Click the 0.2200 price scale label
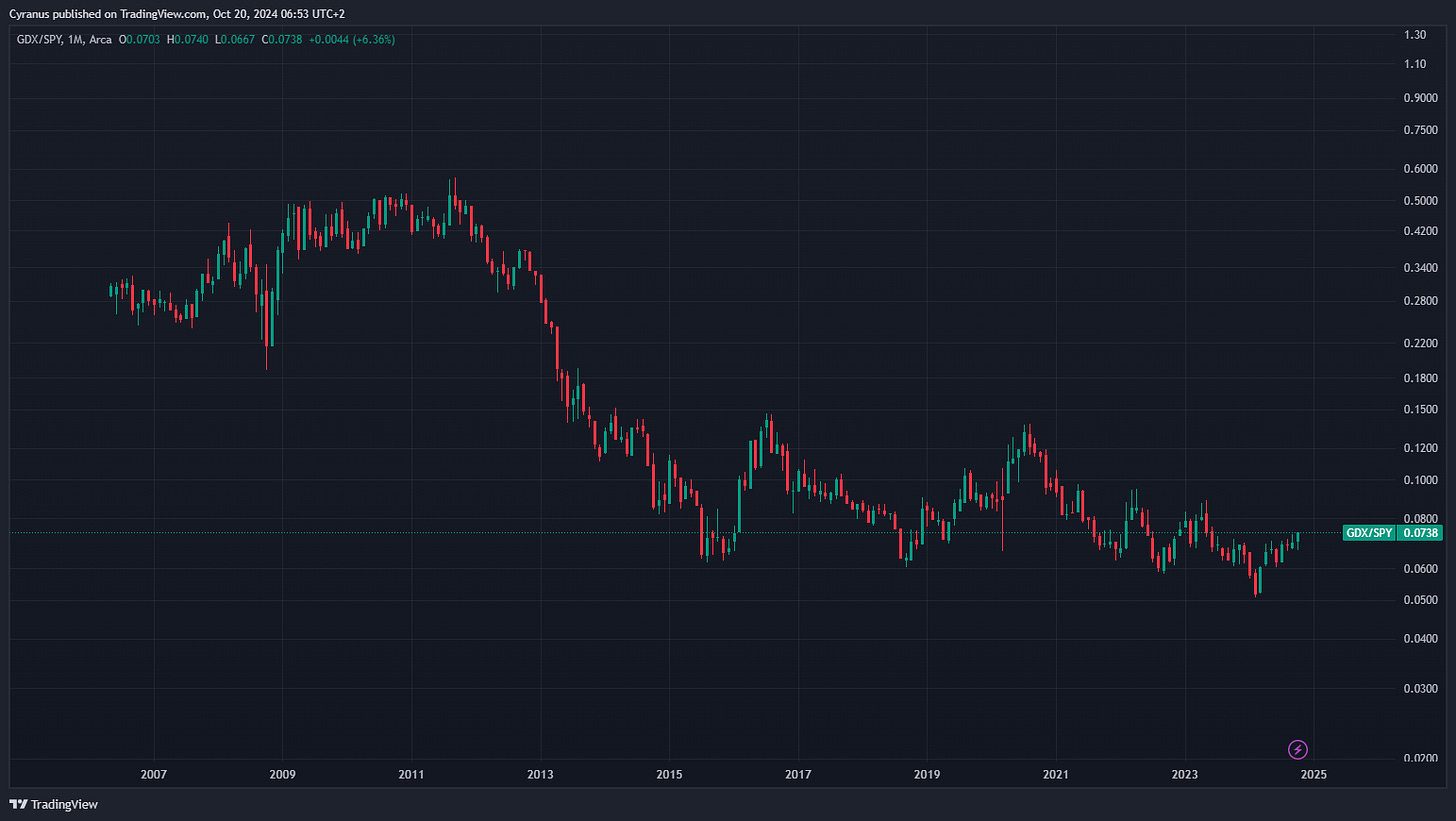Viewport: 1456px width, 821px height. coord(1420,343)
